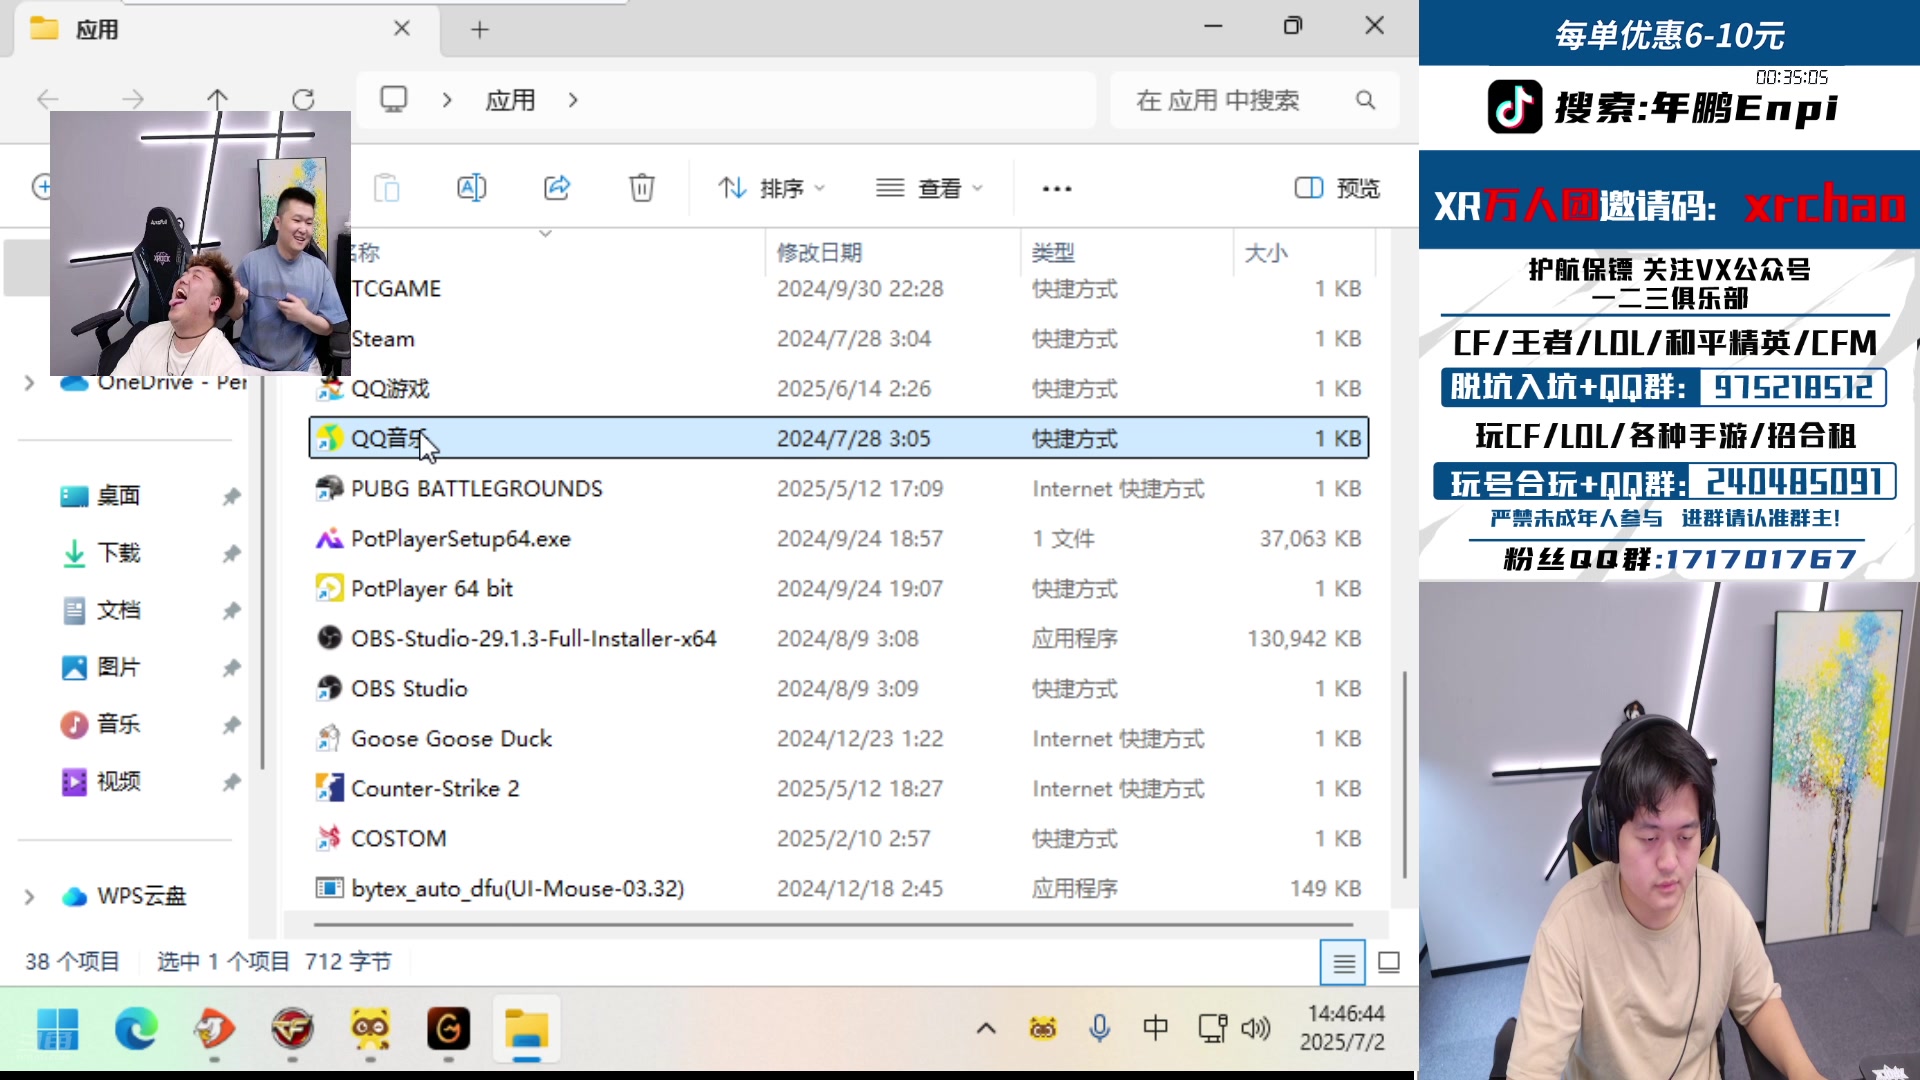Click the back navigation arrow
The height and width of the screenshot is (1080, 1920).
(x=47, y=99)
